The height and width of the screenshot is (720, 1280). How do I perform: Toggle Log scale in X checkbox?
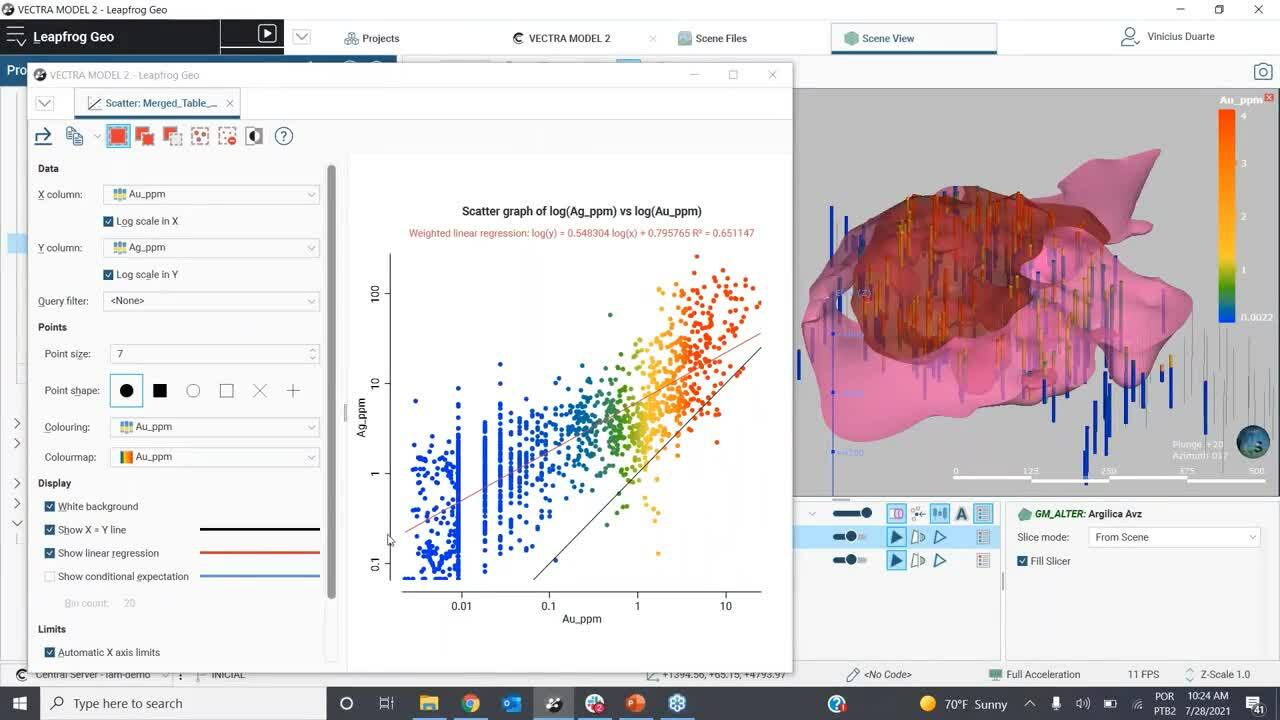[x=109, y=221]
